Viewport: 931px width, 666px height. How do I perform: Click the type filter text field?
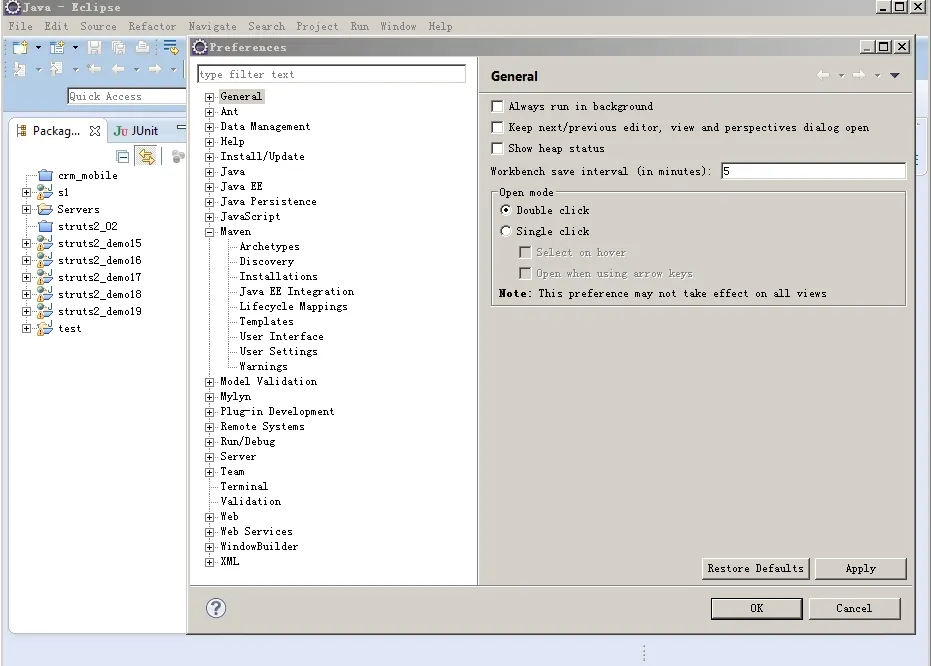331,74
